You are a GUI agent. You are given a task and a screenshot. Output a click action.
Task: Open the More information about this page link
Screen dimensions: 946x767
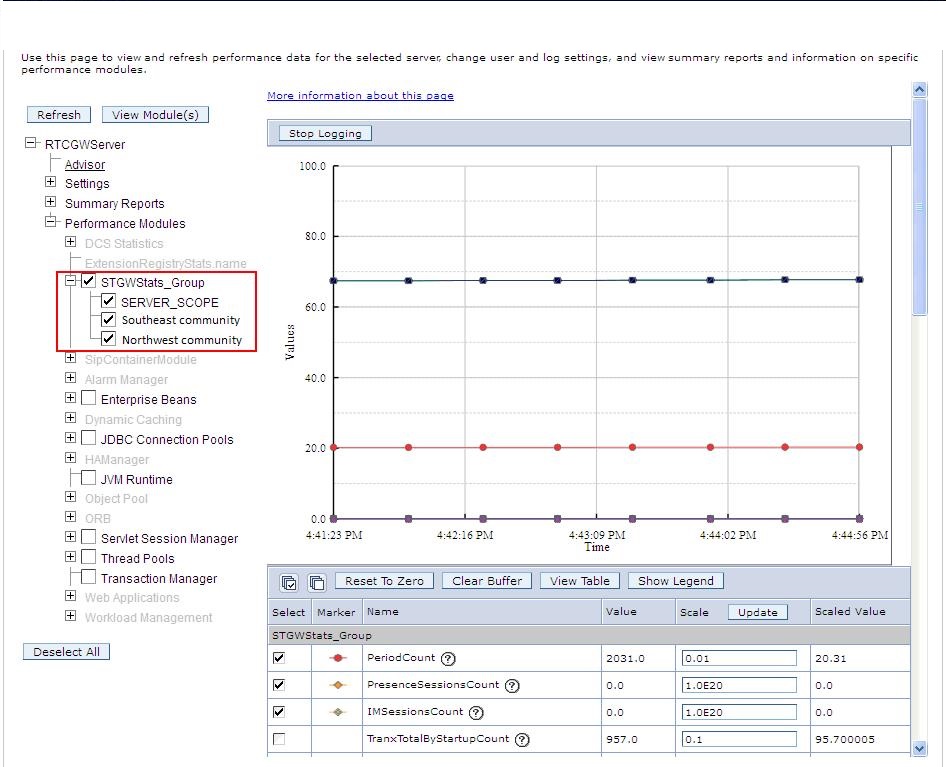[360, 95]
